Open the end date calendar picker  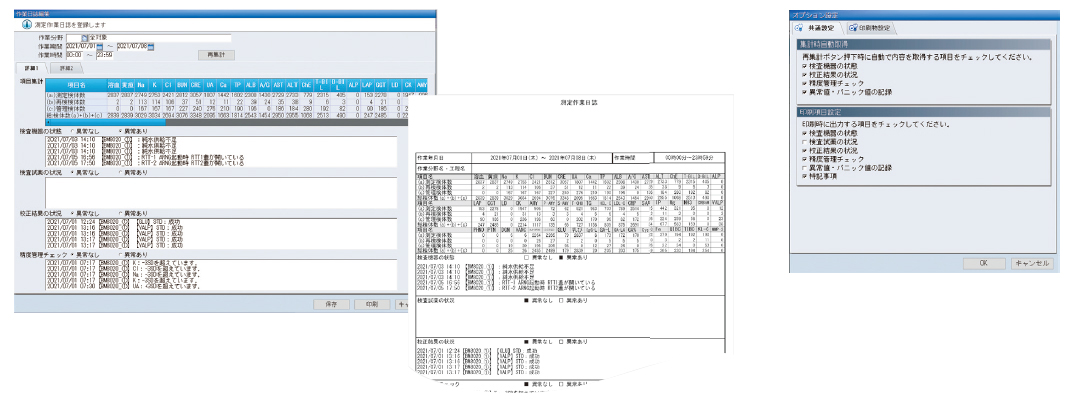coord(152,46)
